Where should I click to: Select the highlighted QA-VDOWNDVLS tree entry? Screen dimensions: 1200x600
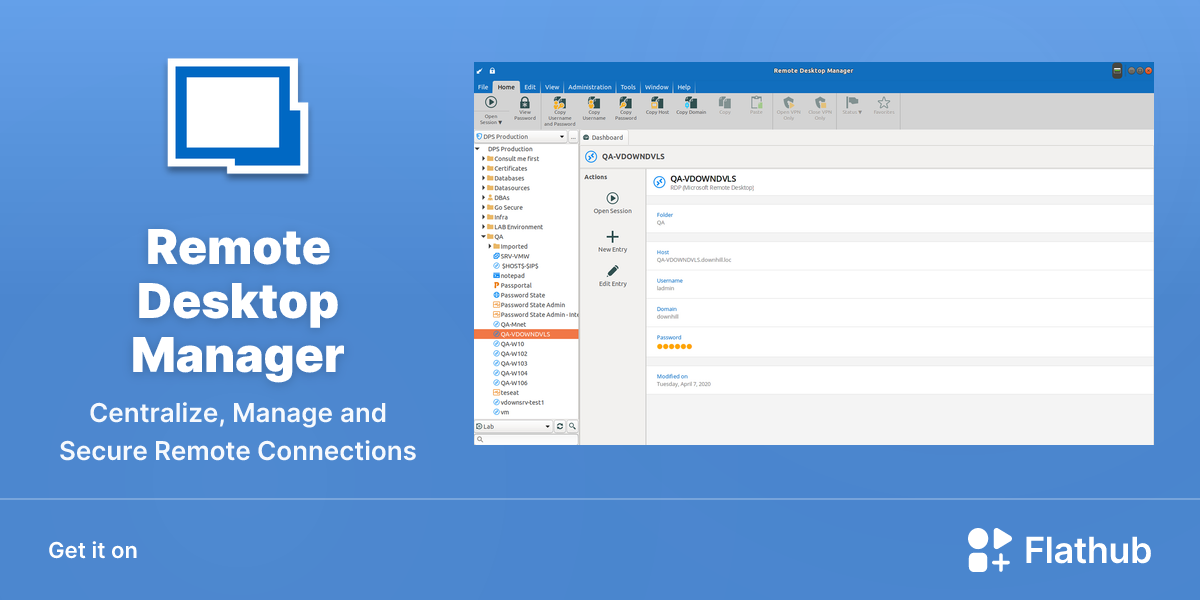(526, 334)
